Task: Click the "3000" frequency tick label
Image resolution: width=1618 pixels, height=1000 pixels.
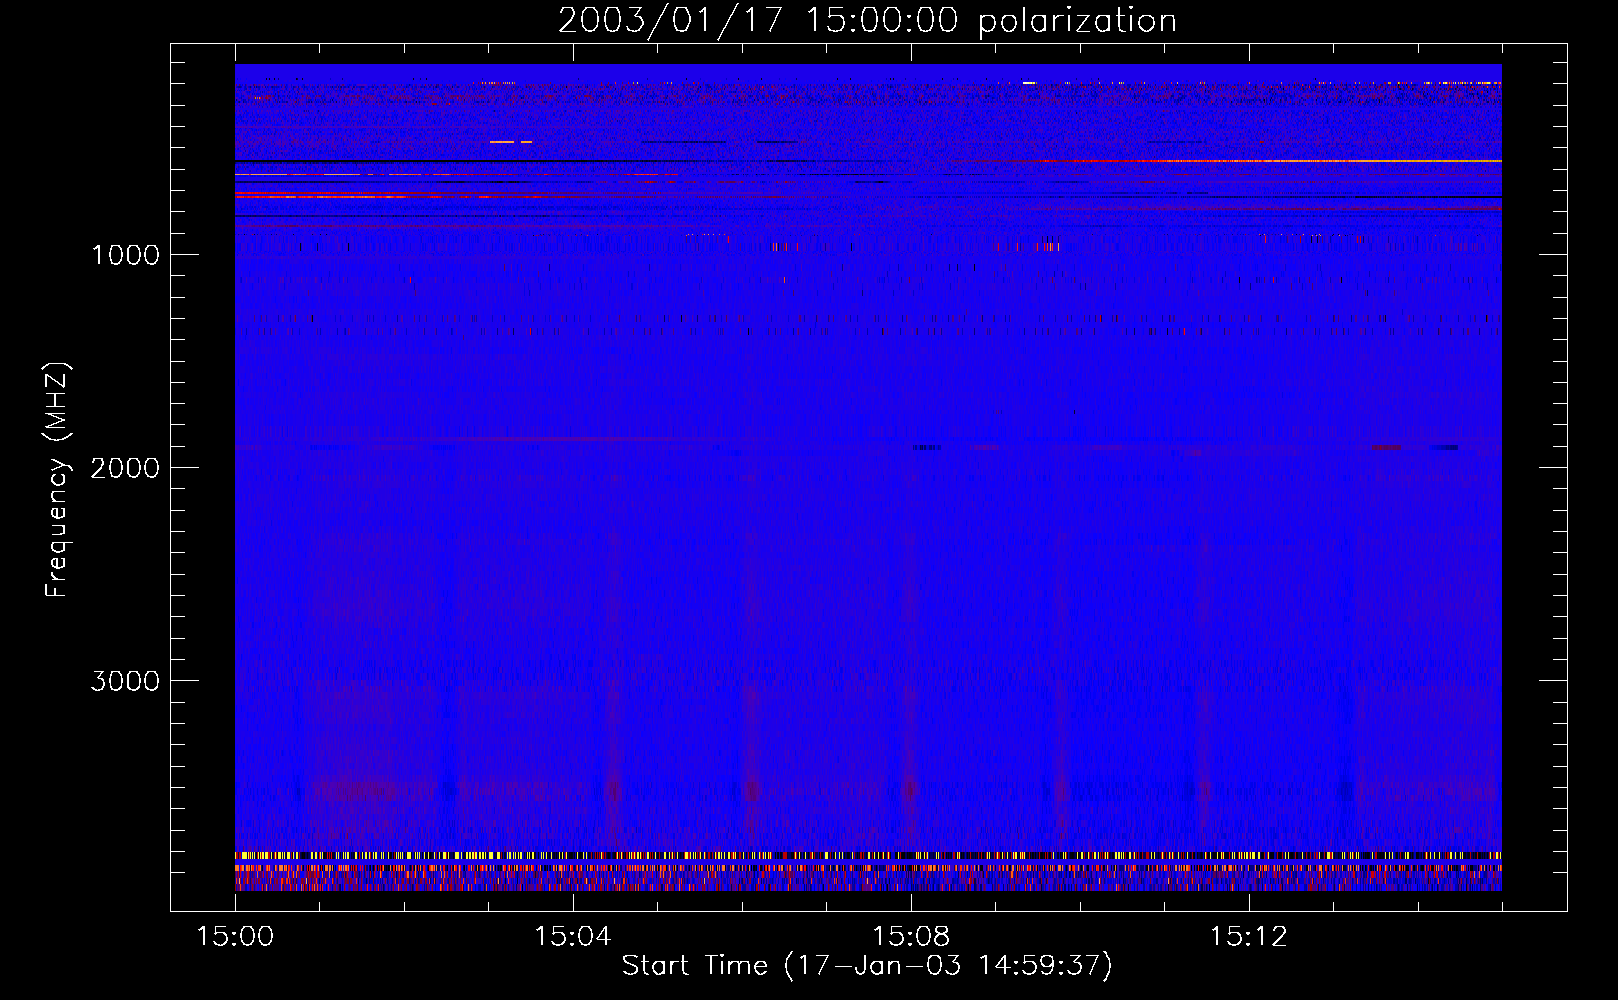Action: (125, 681)
